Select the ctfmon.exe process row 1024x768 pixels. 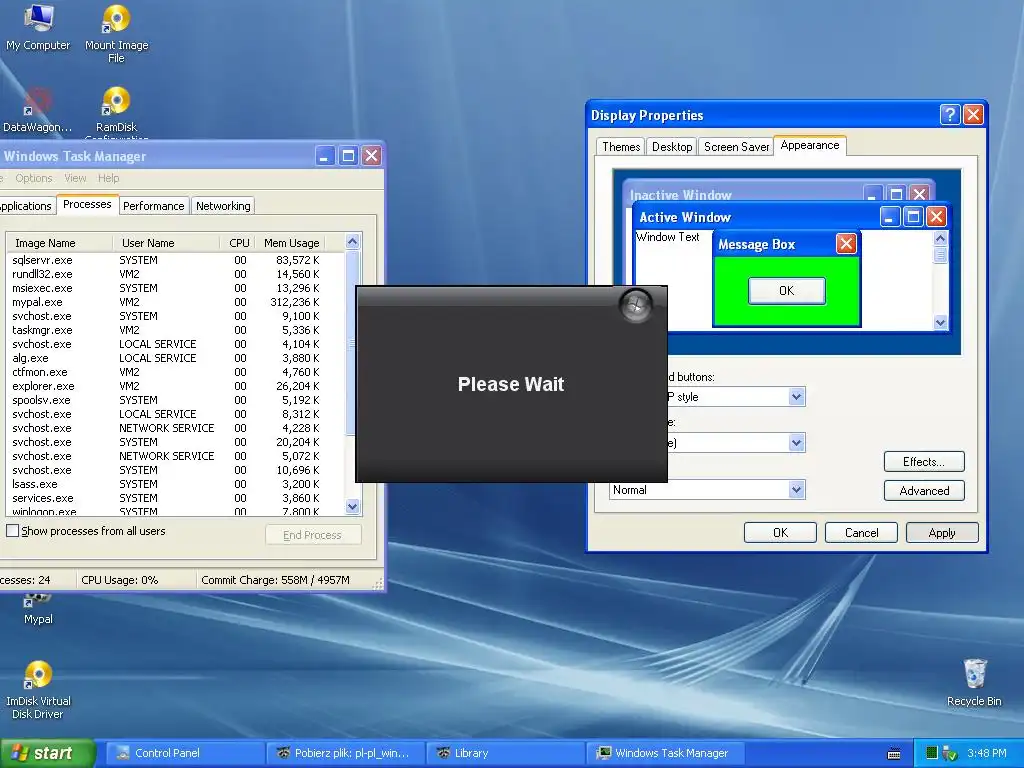pos(175,372)
